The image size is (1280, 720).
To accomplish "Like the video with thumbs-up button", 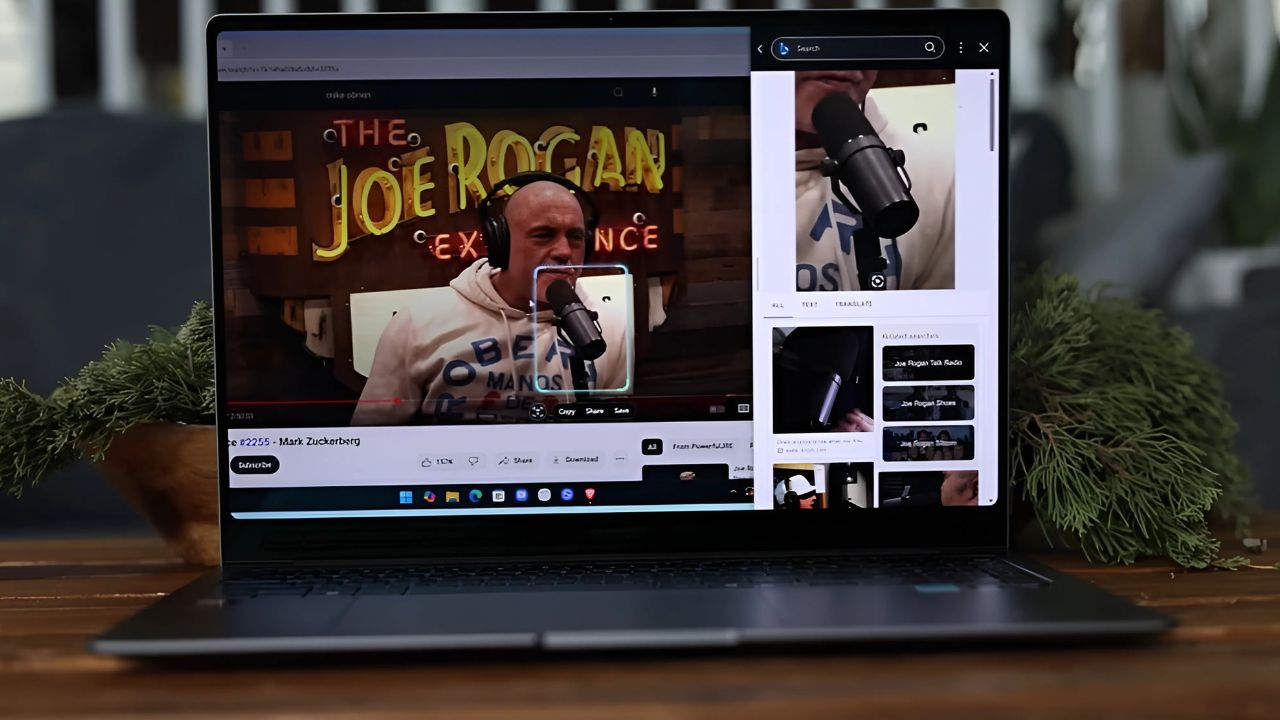I will click(x=438, y=461).
